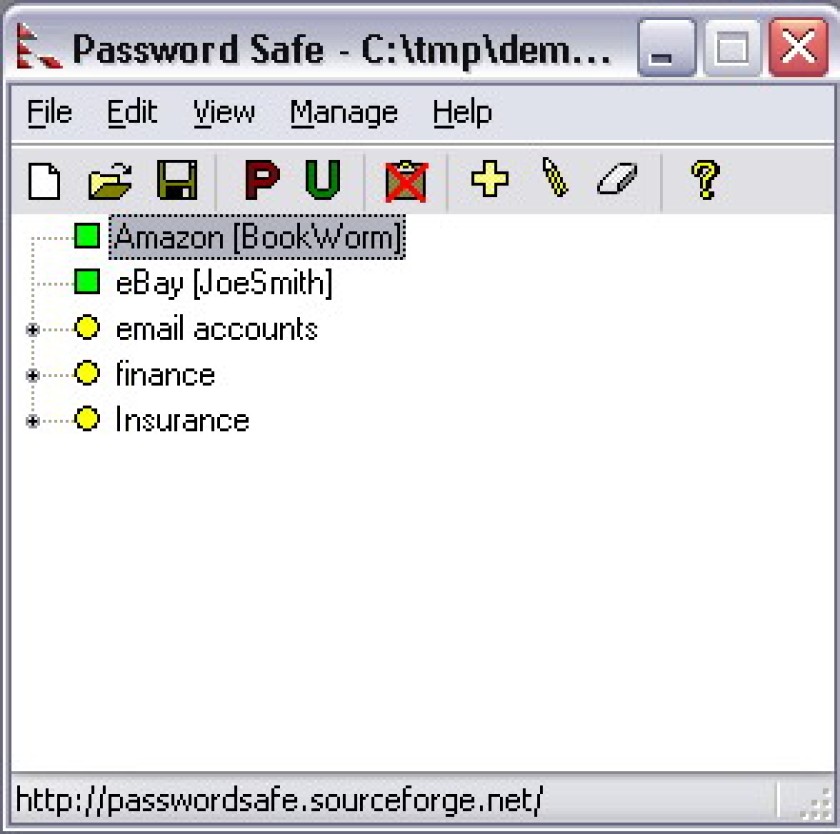Viewport: 840px width, 834px height.
Task: Select the eBay [JoeSmith] entry
Action: [224, 283]
